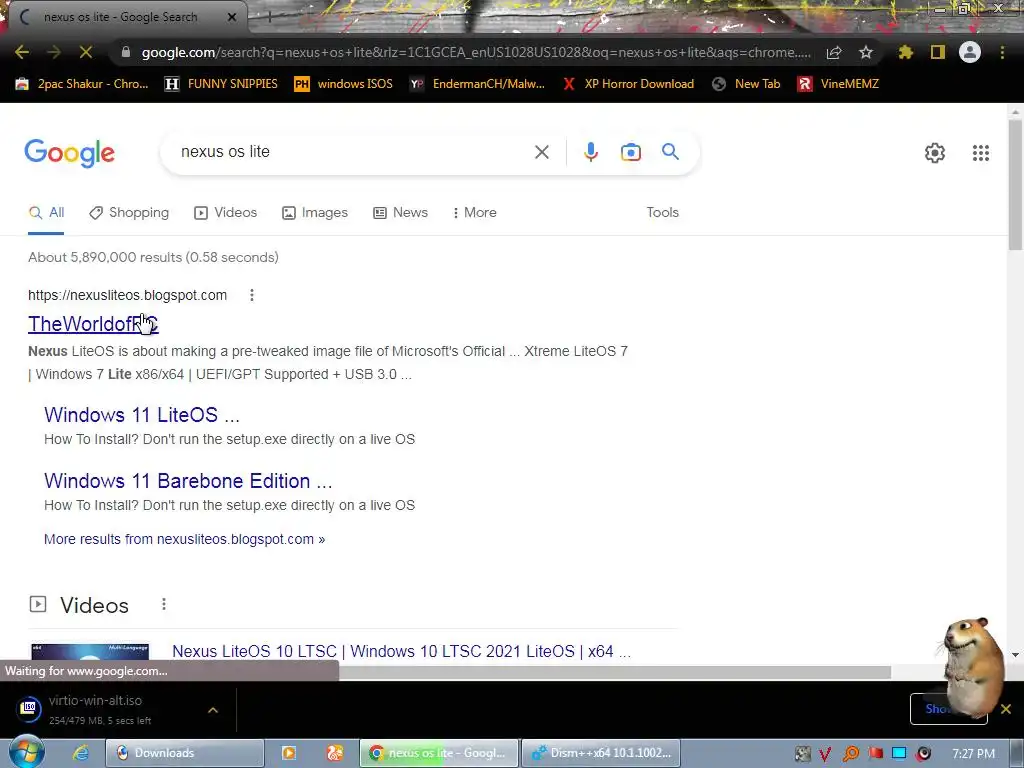Screen dimensions: 1024x768
Task: Open a new browser tab
Action: coord(269,17)
